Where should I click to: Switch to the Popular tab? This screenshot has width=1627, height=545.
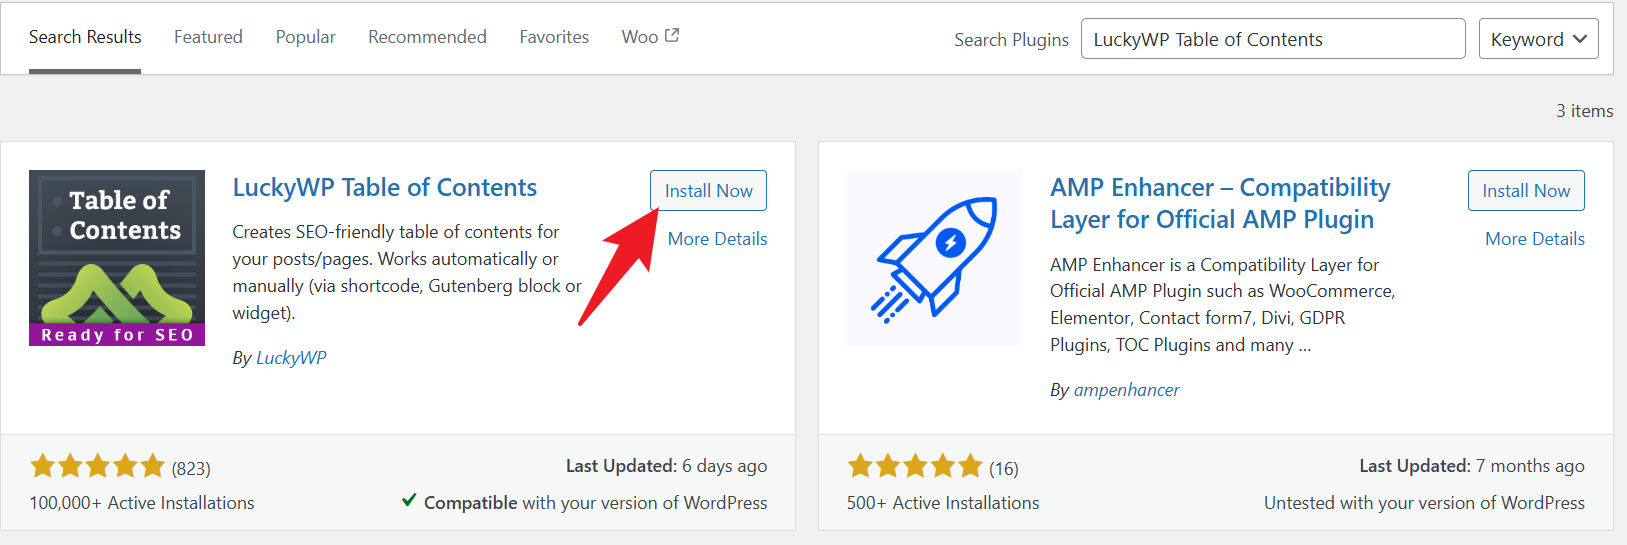tap(305, 37)
